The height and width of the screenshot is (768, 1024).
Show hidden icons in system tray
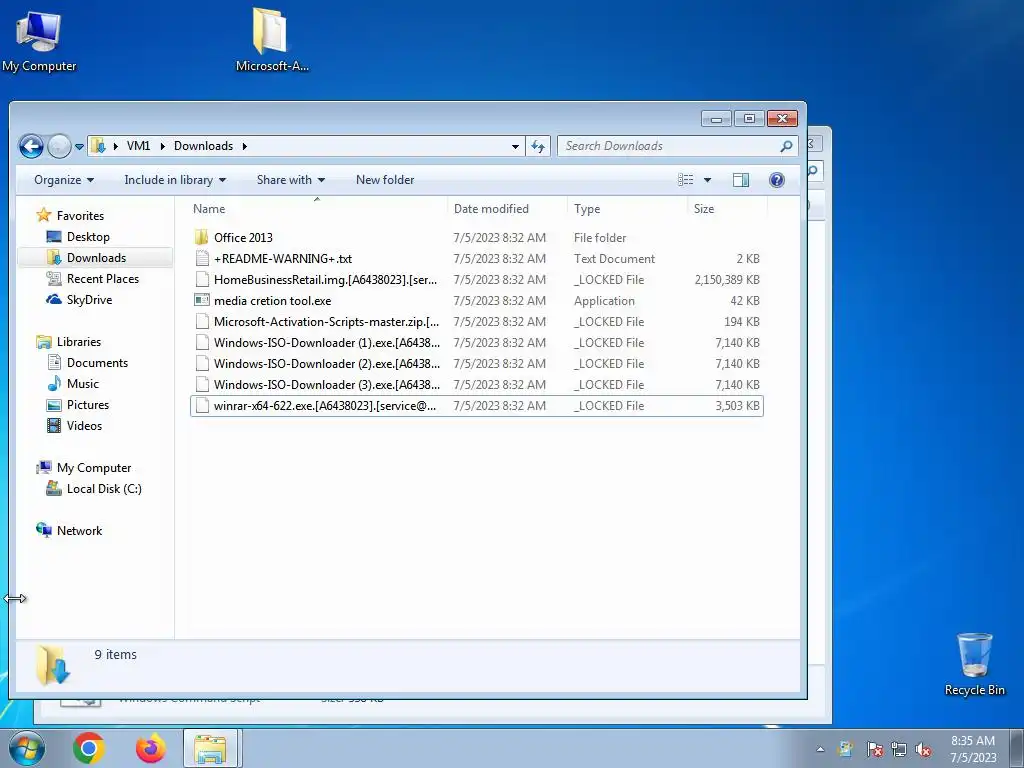click(820, 749)
